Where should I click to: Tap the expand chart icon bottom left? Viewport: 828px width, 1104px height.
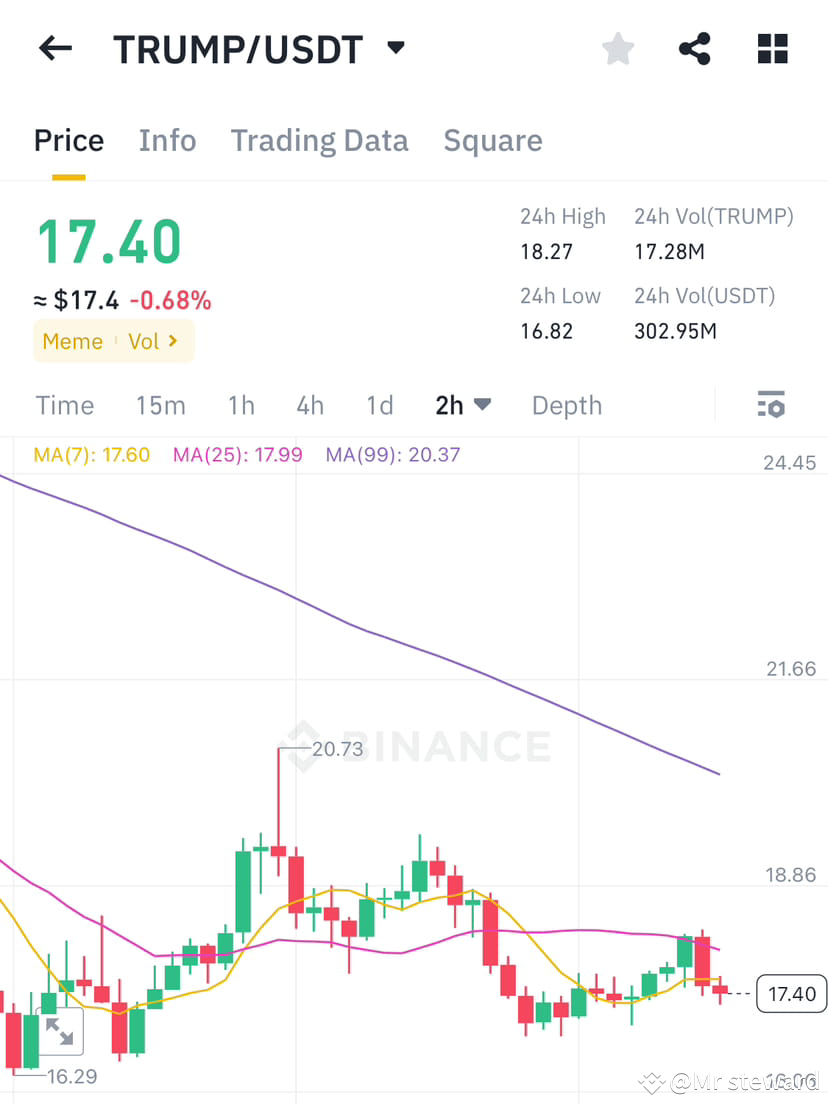pyautogui.click(x=60, y=1032)
